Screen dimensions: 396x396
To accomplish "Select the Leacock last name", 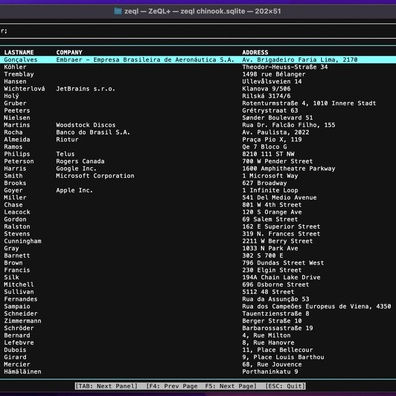I will [x=17, y=212].
